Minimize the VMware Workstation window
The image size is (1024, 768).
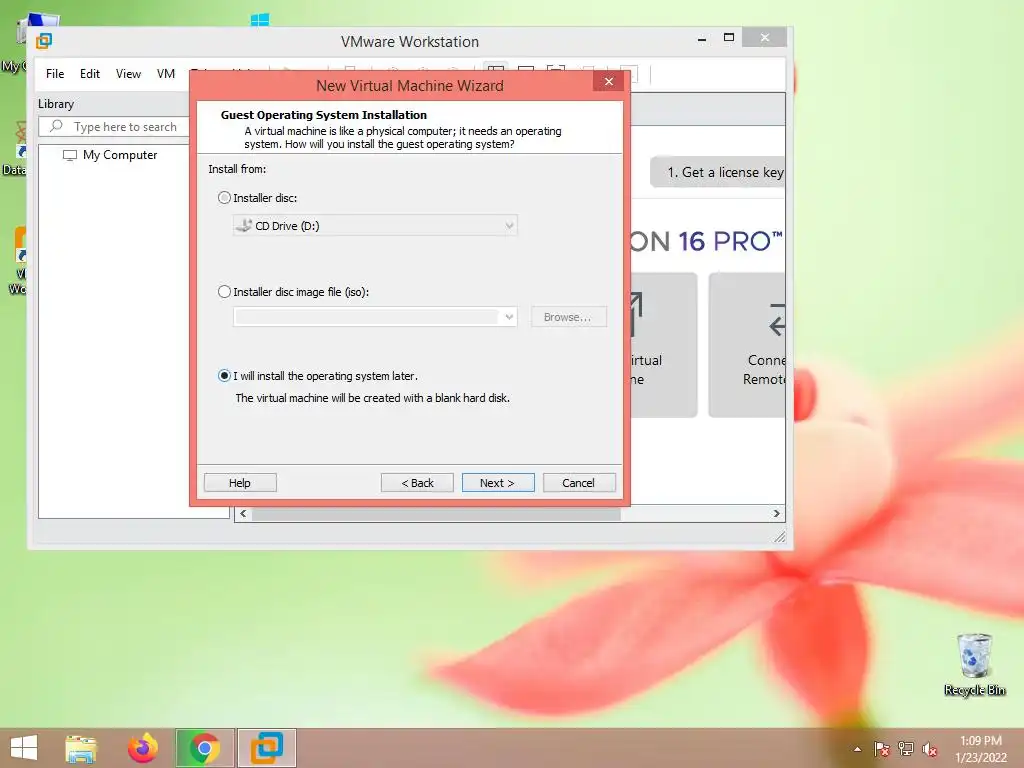[702, 39]
